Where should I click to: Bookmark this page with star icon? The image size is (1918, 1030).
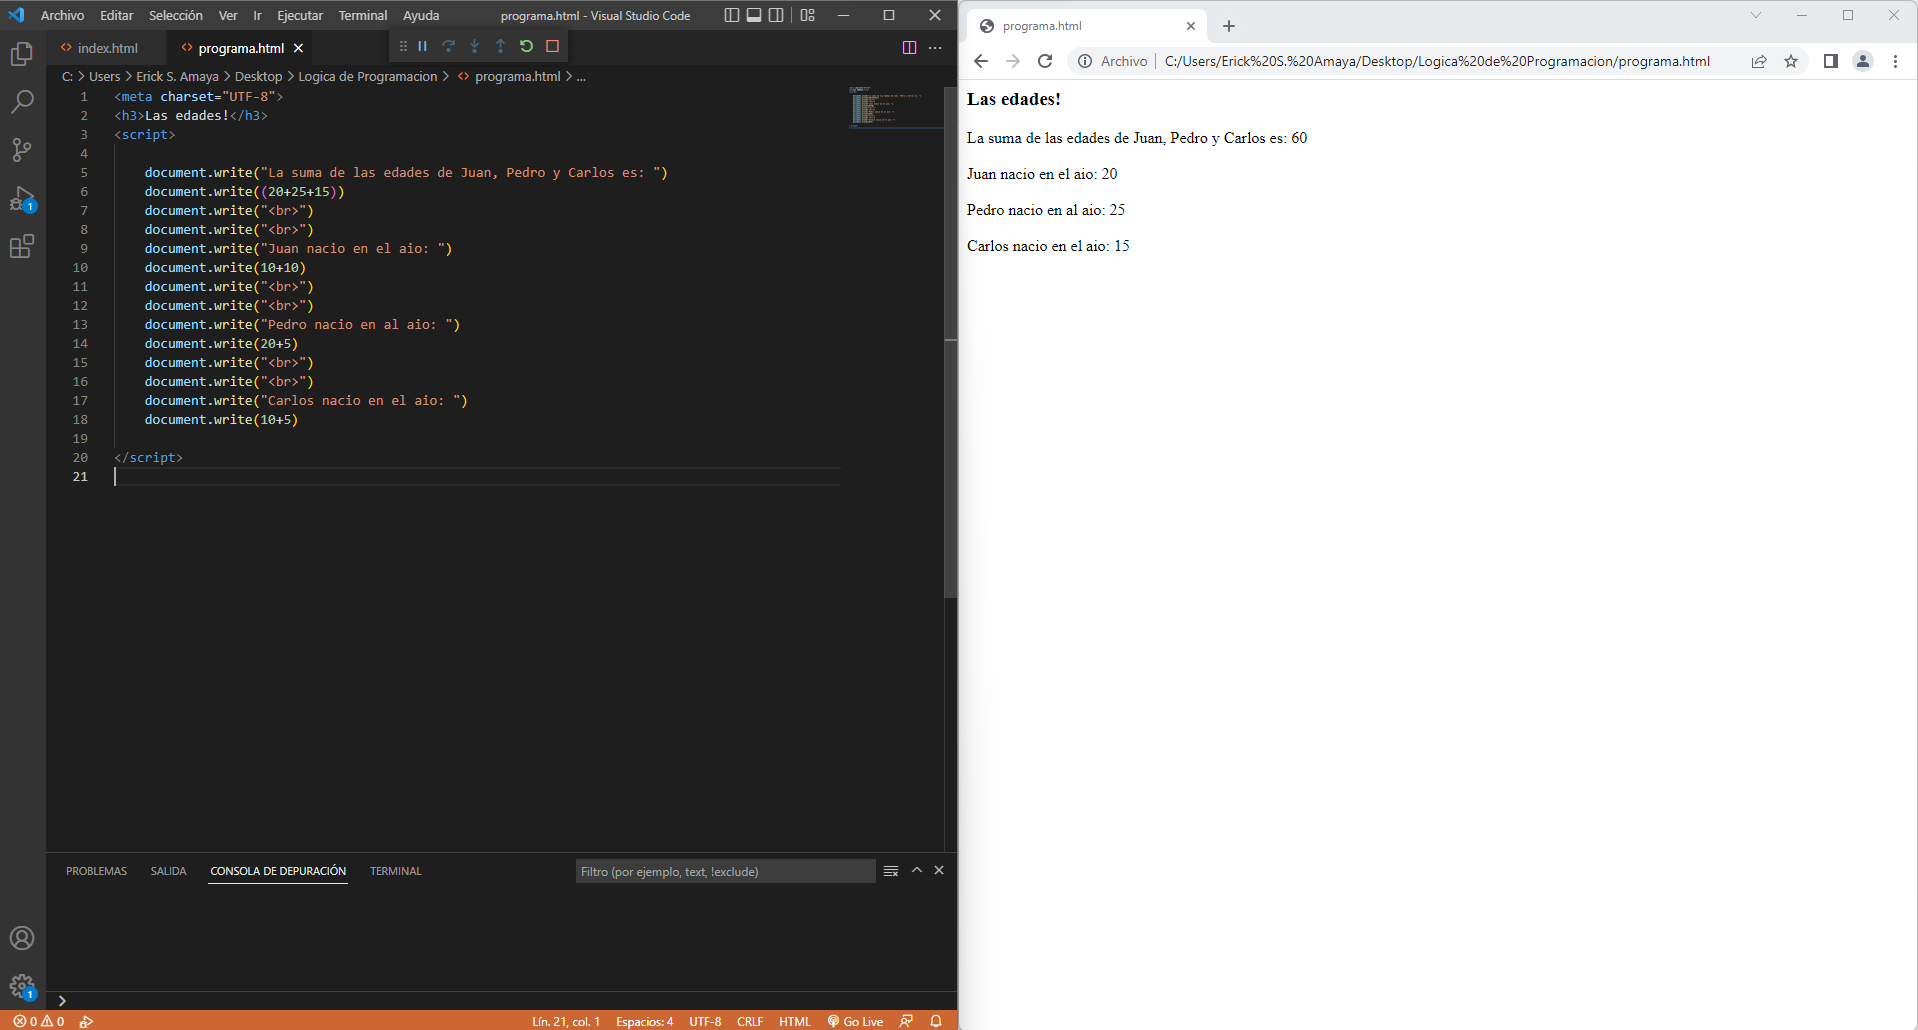[1791, 61]
